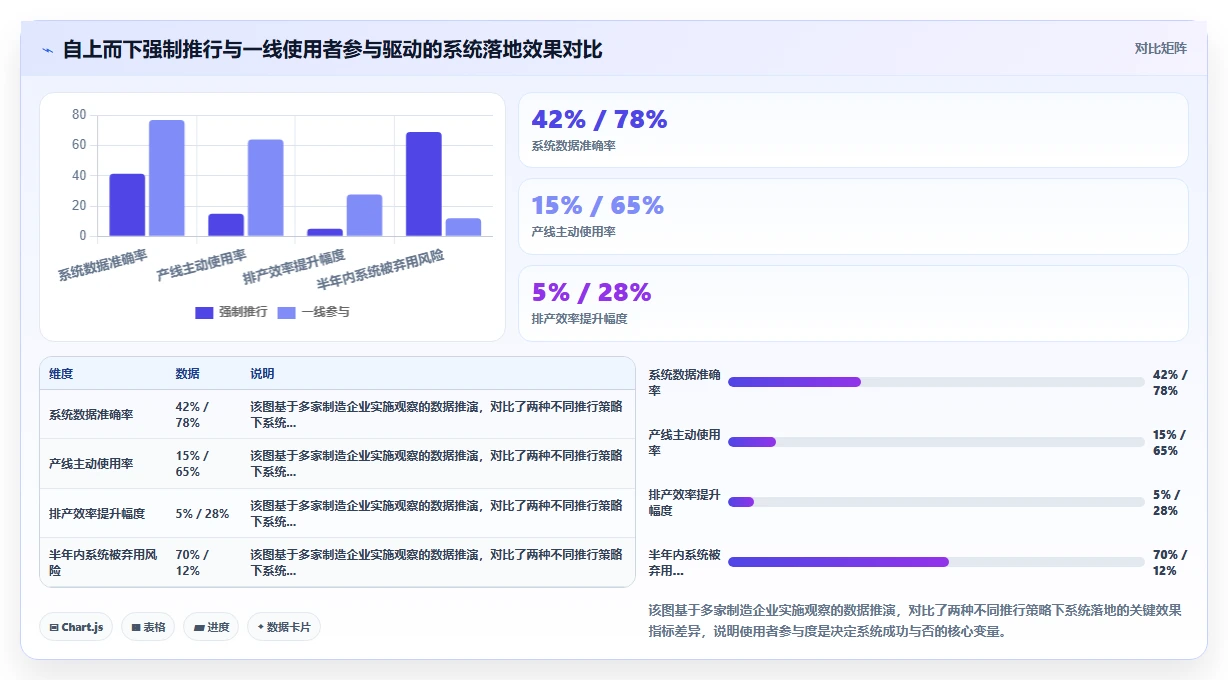The width and height of the screenshot is (1228, 680).
Task: Click the 半年内系统被弃用 progress bar
Action: pyautogui.click(x=936, y=562)
